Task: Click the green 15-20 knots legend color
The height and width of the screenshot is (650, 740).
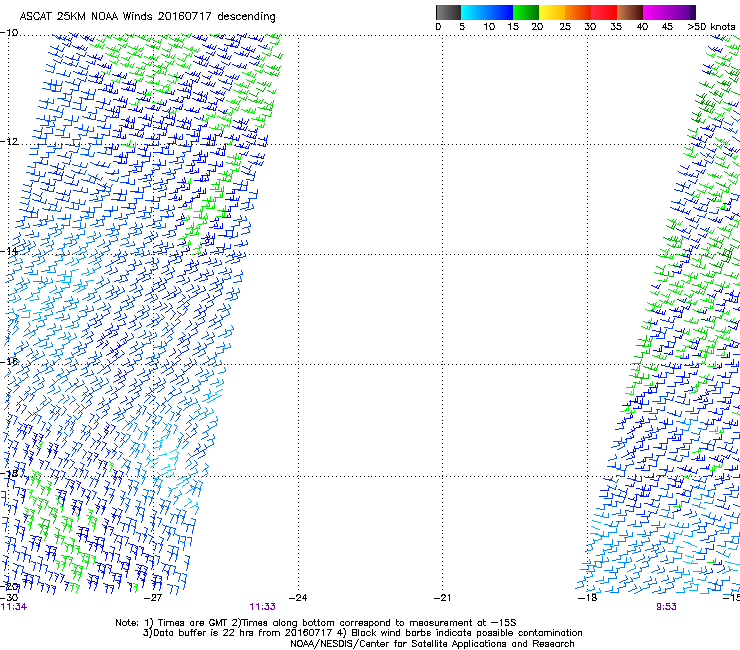Action: 526,12
